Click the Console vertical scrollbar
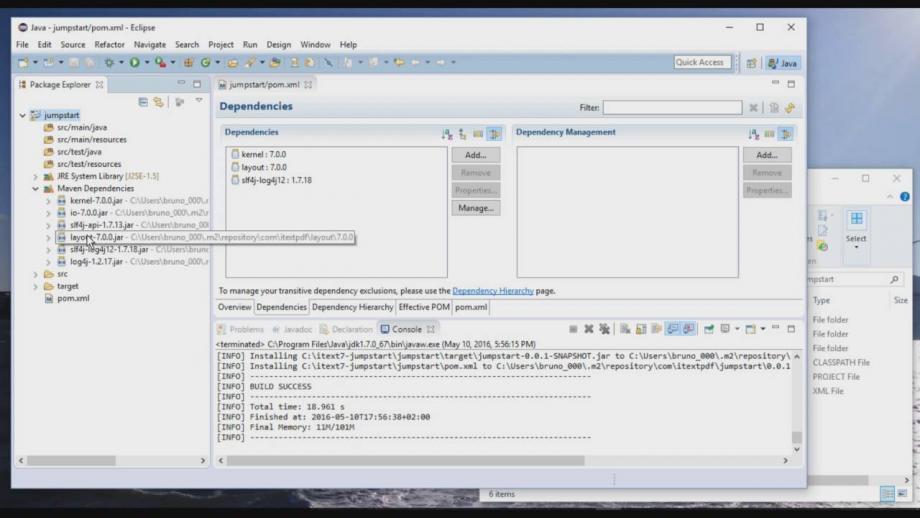 797,400
